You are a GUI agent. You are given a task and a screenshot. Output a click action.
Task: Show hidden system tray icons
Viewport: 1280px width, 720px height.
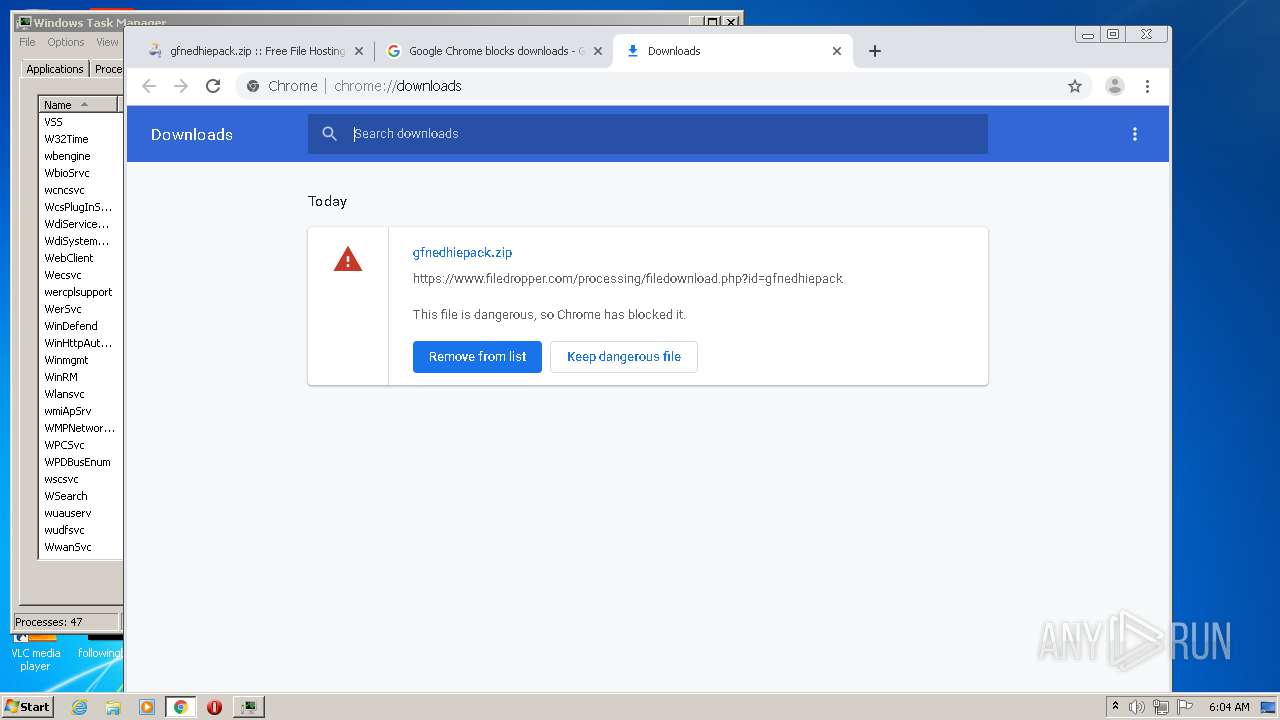1116,707
